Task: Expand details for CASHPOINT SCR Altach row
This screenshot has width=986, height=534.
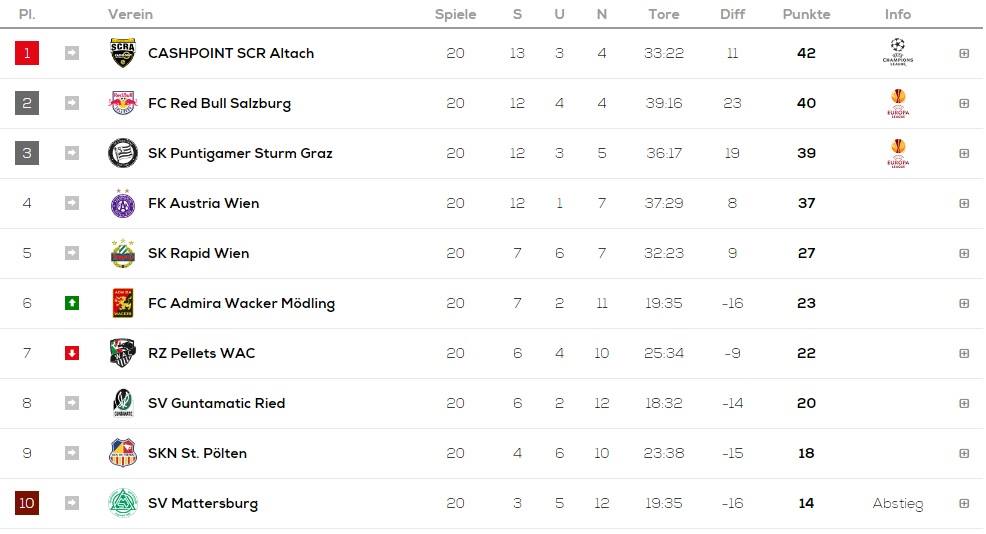Action: 964,53
